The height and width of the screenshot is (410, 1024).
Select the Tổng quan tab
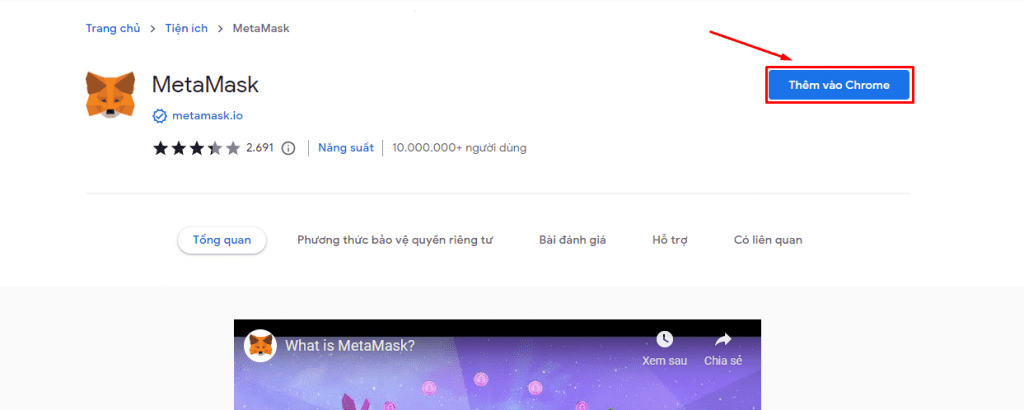222,240
